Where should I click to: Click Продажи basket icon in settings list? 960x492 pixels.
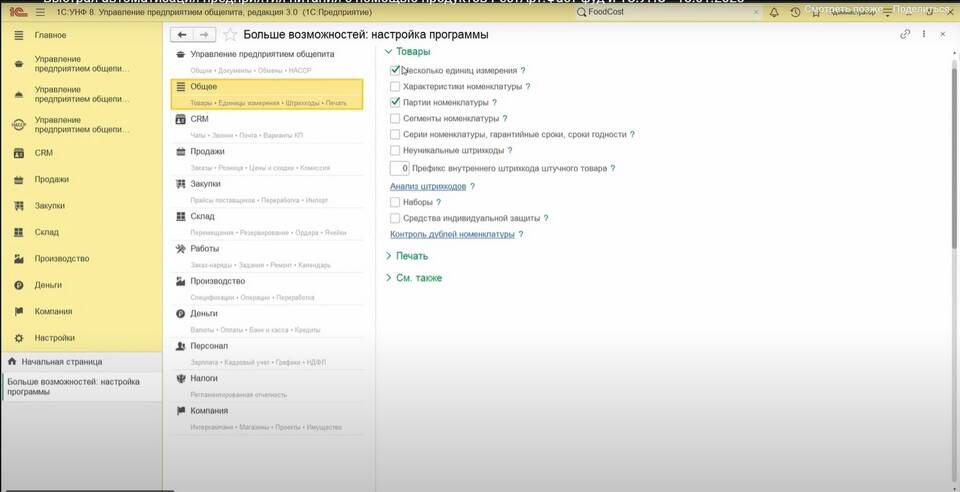181,152
